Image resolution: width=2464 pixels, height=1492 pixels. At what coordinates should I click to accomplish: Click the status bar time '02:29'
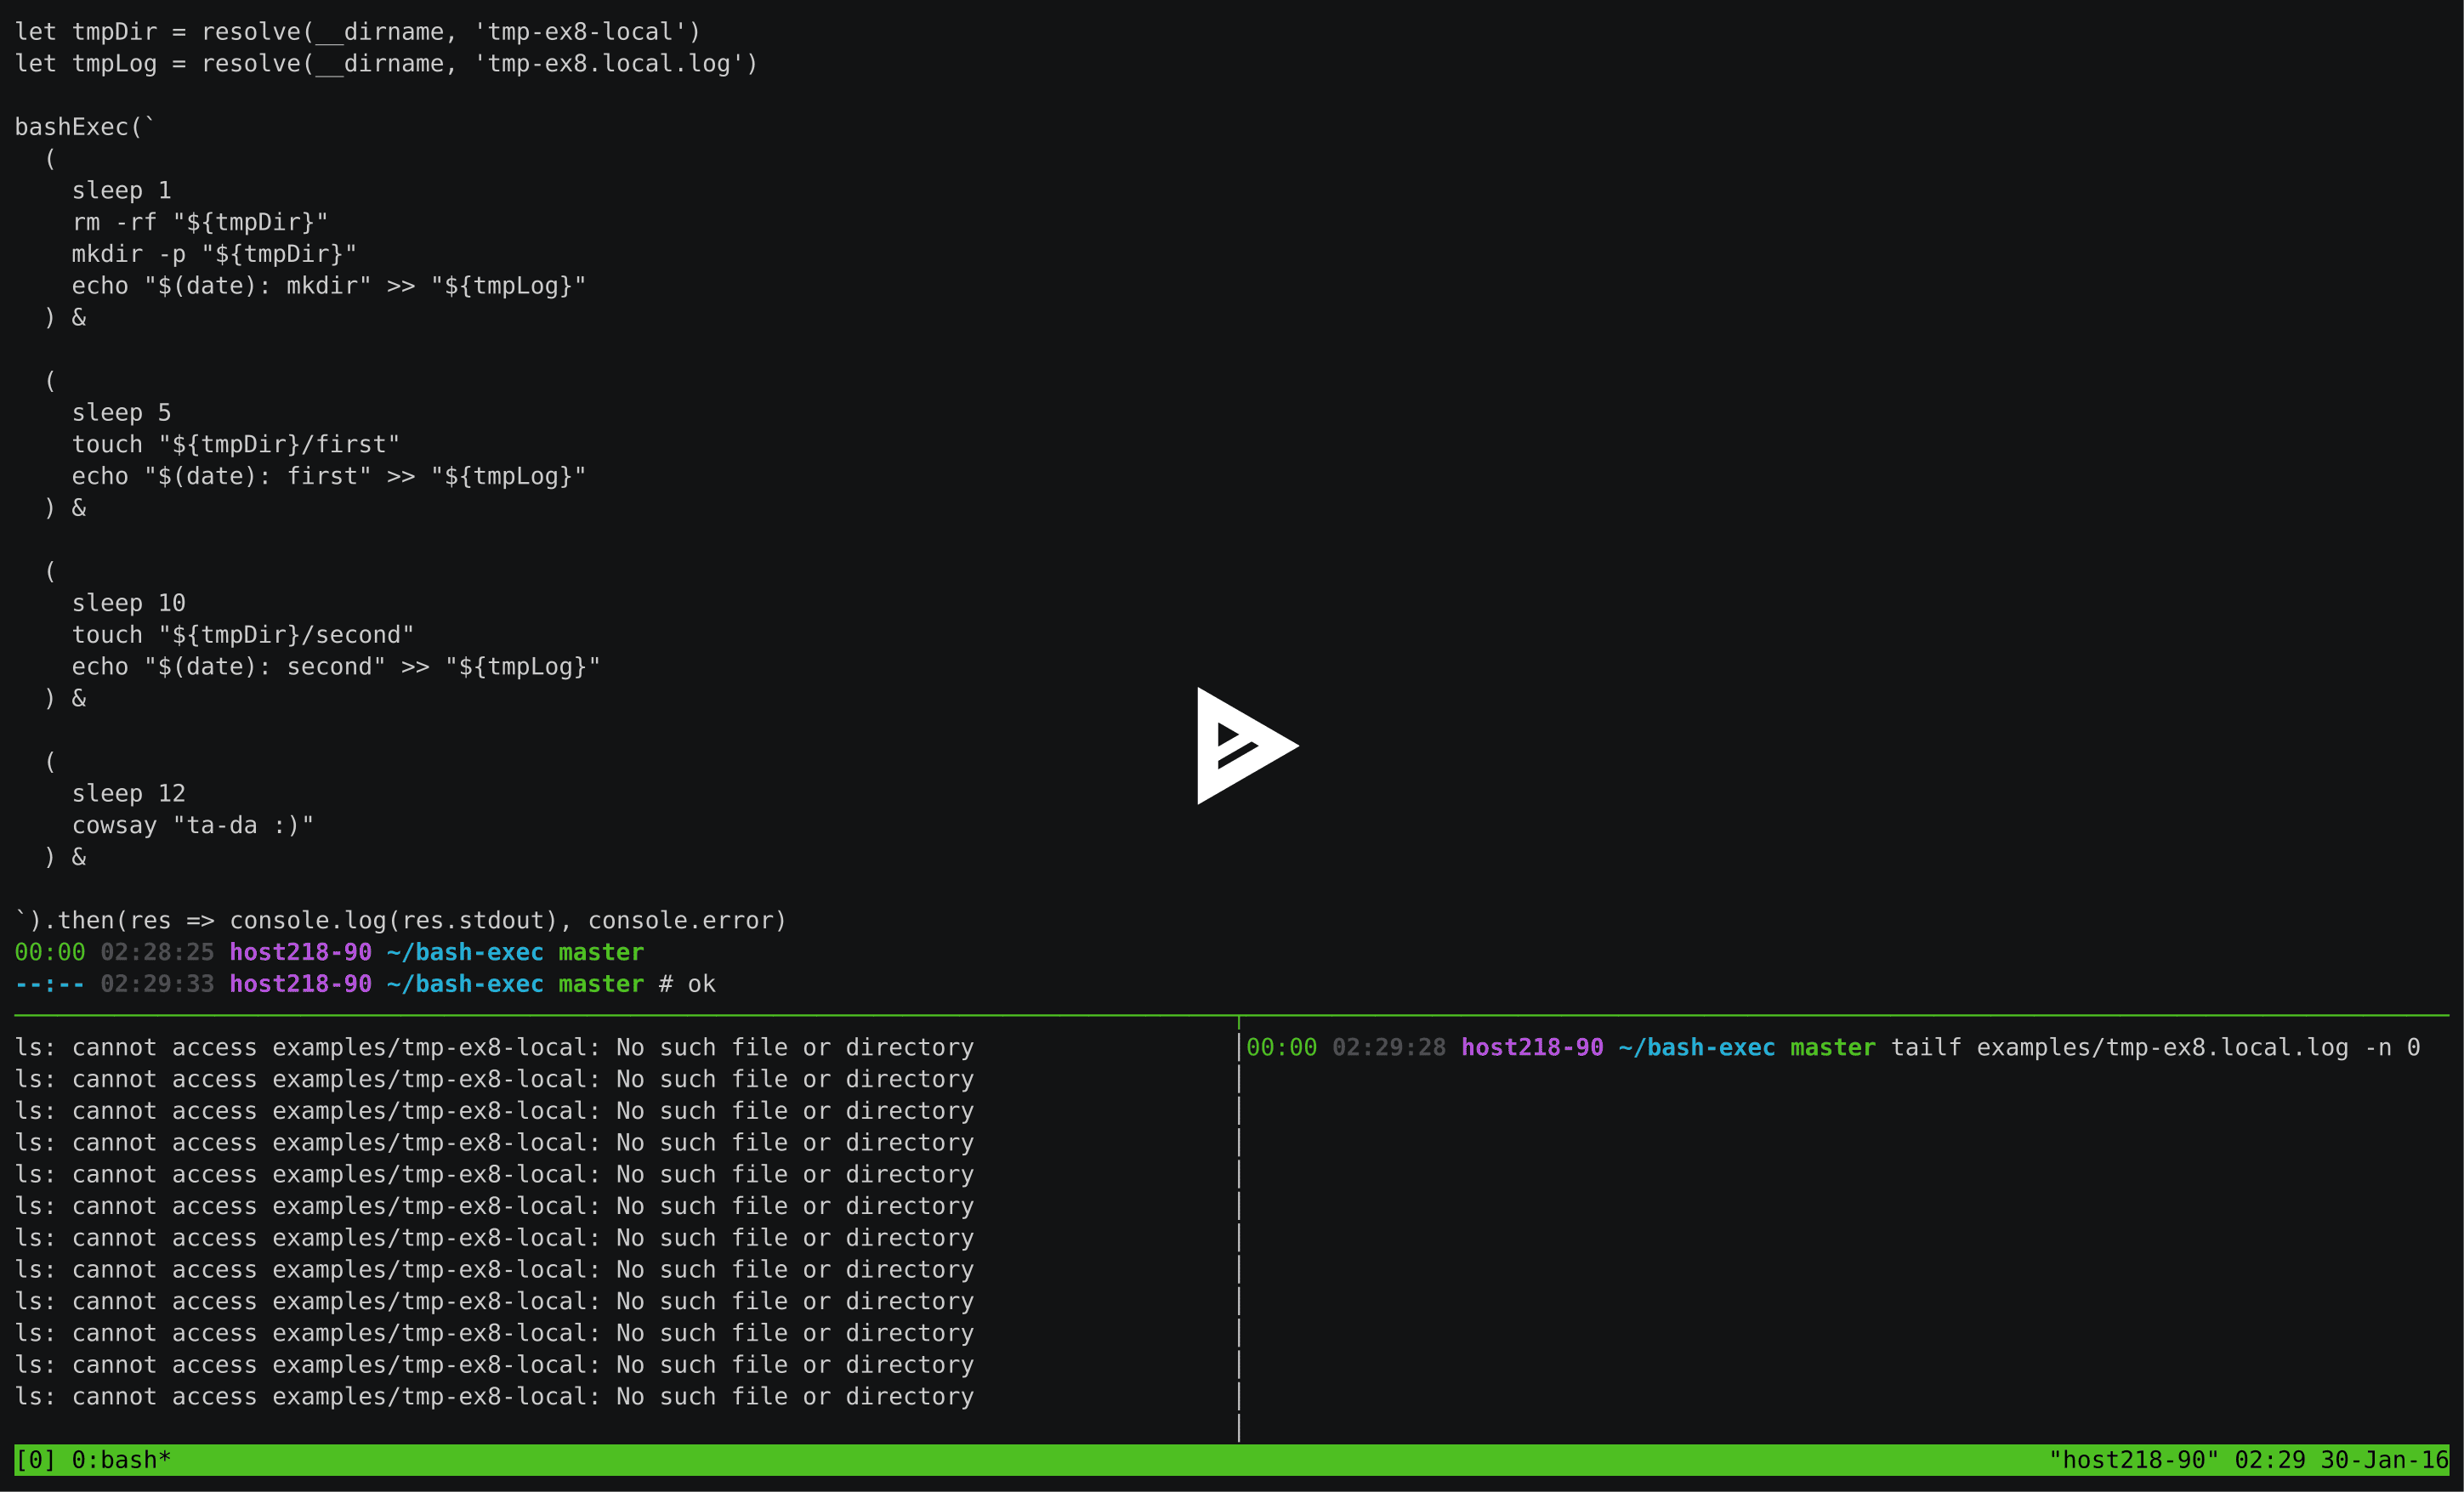coord(2270,1460)
